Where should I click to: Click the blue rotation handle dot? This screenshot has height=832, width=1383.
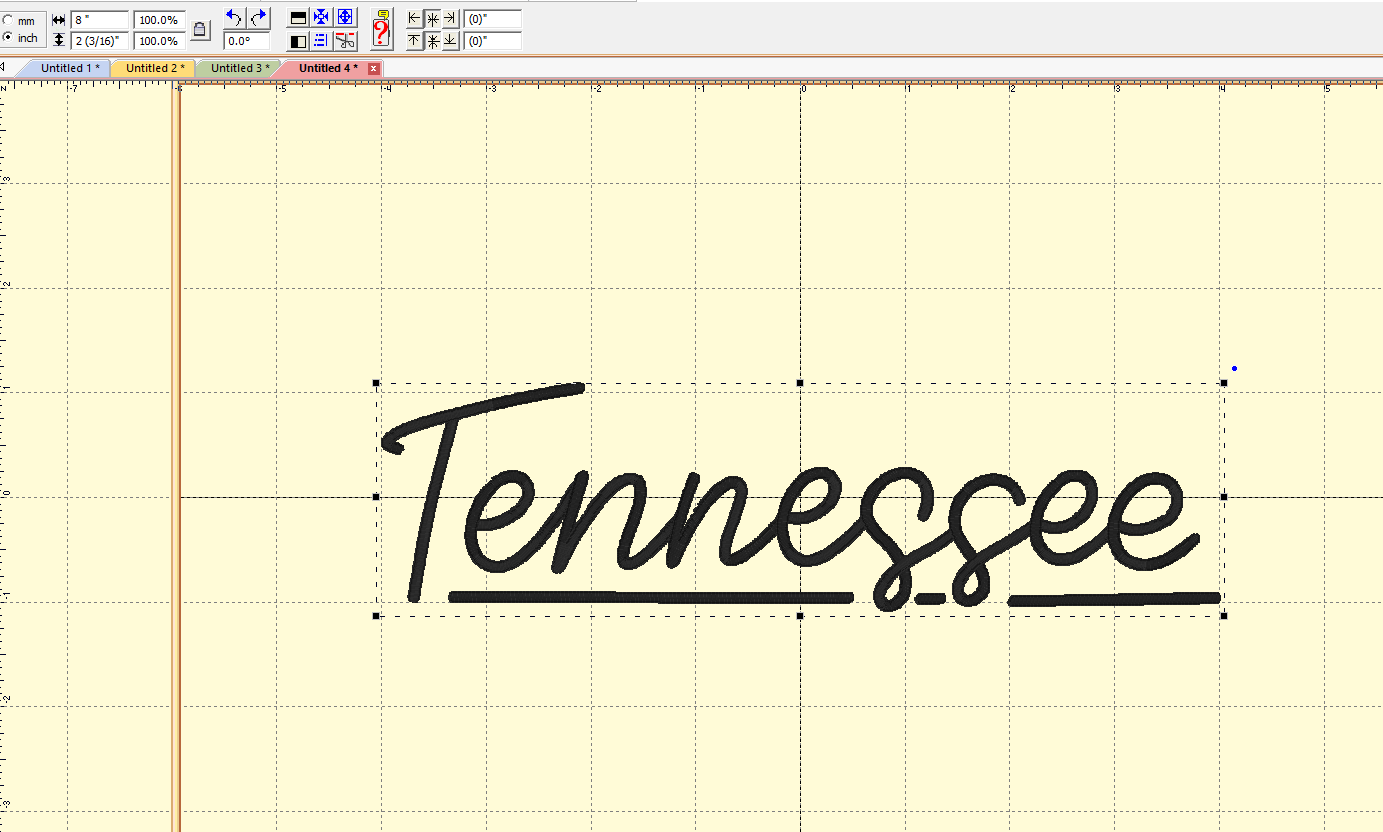(x=1235, y=369)
